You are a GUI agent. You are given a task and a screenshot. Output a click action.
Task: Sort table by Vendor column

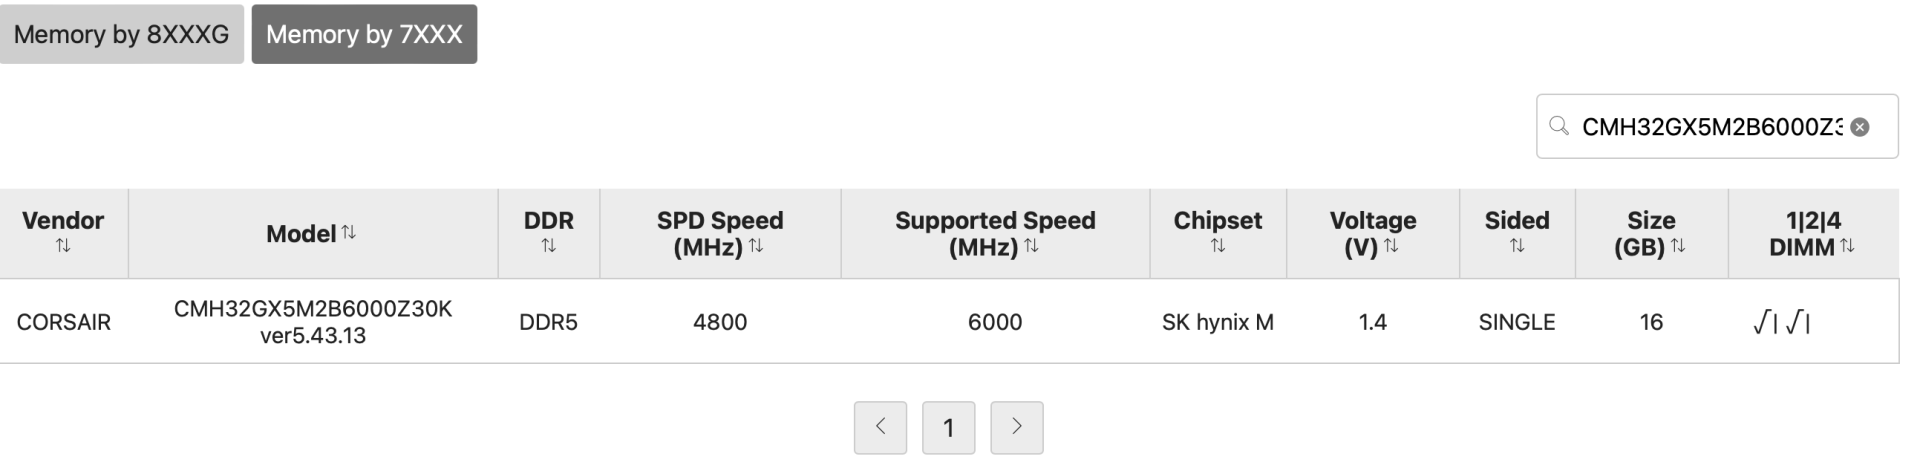(x=63, y=246)
